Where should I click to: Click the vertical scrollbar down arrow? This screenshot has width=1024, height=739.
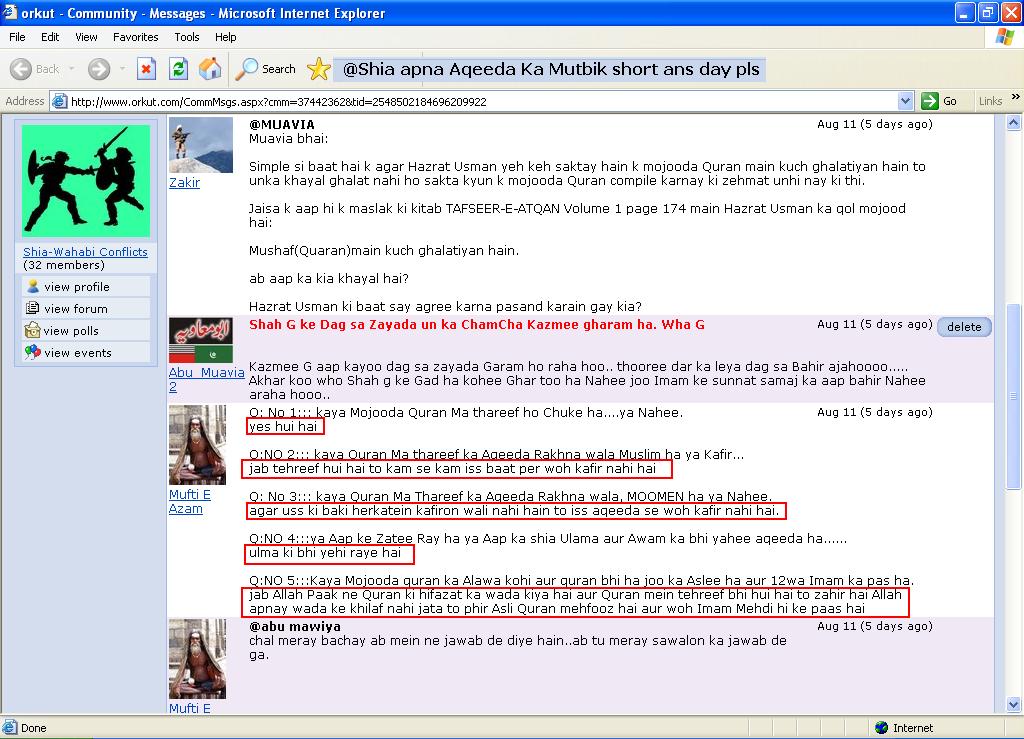tap(1014, 707)
